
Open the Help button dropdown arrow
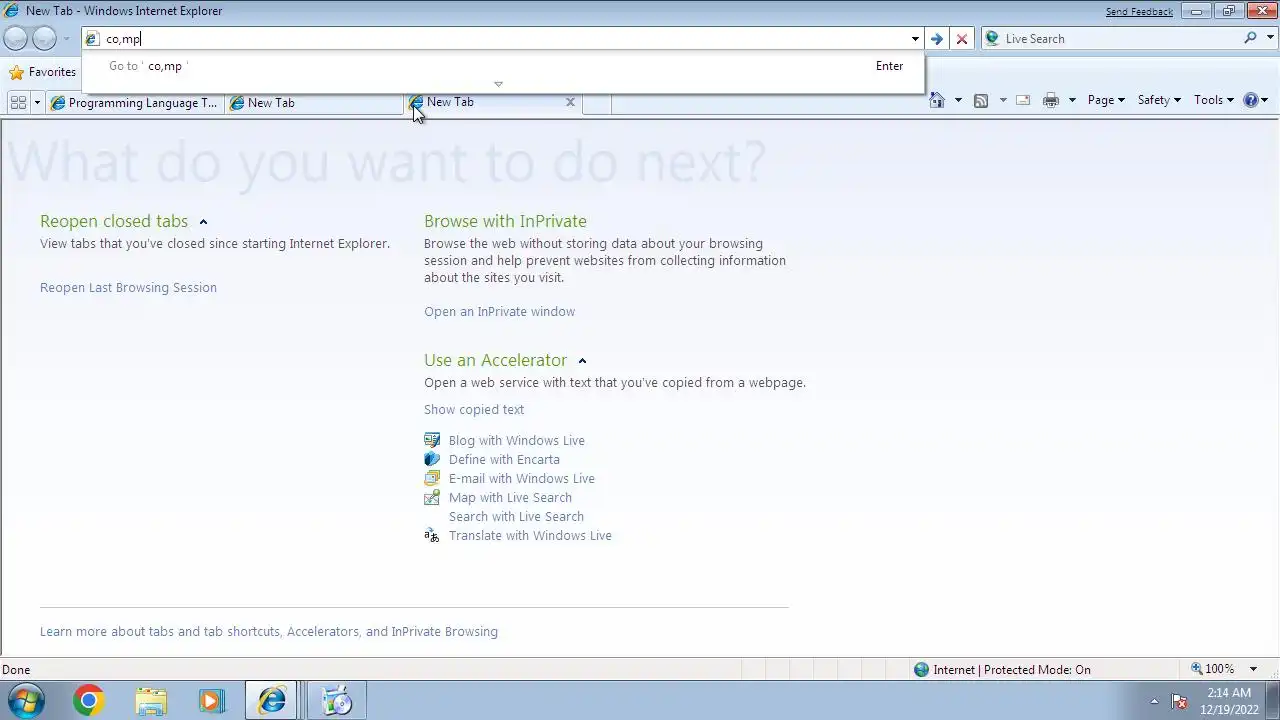coord(1265,100)
